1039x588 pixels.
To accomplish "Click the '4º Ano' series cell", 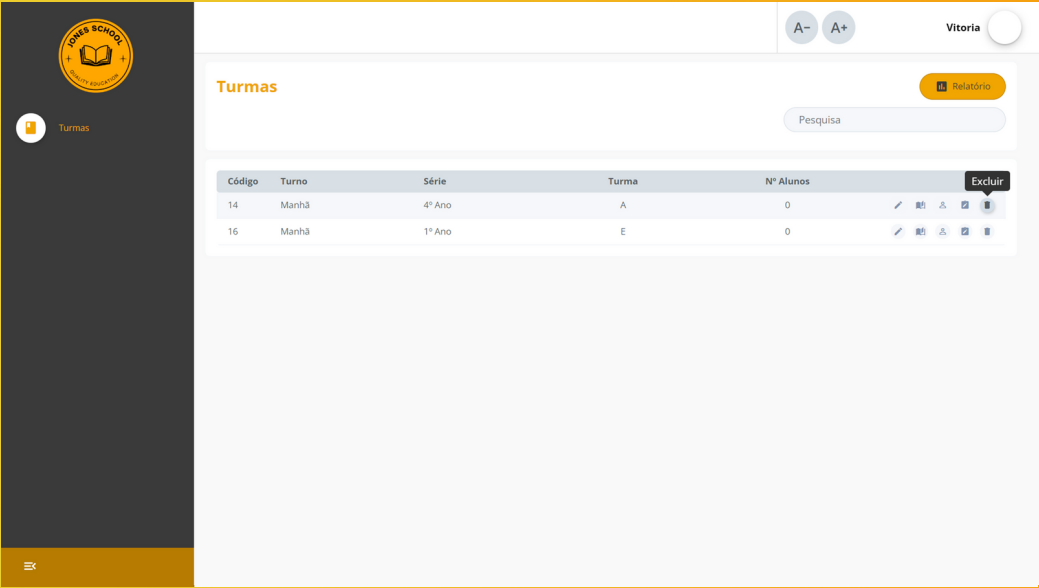I will pos(437,206).
